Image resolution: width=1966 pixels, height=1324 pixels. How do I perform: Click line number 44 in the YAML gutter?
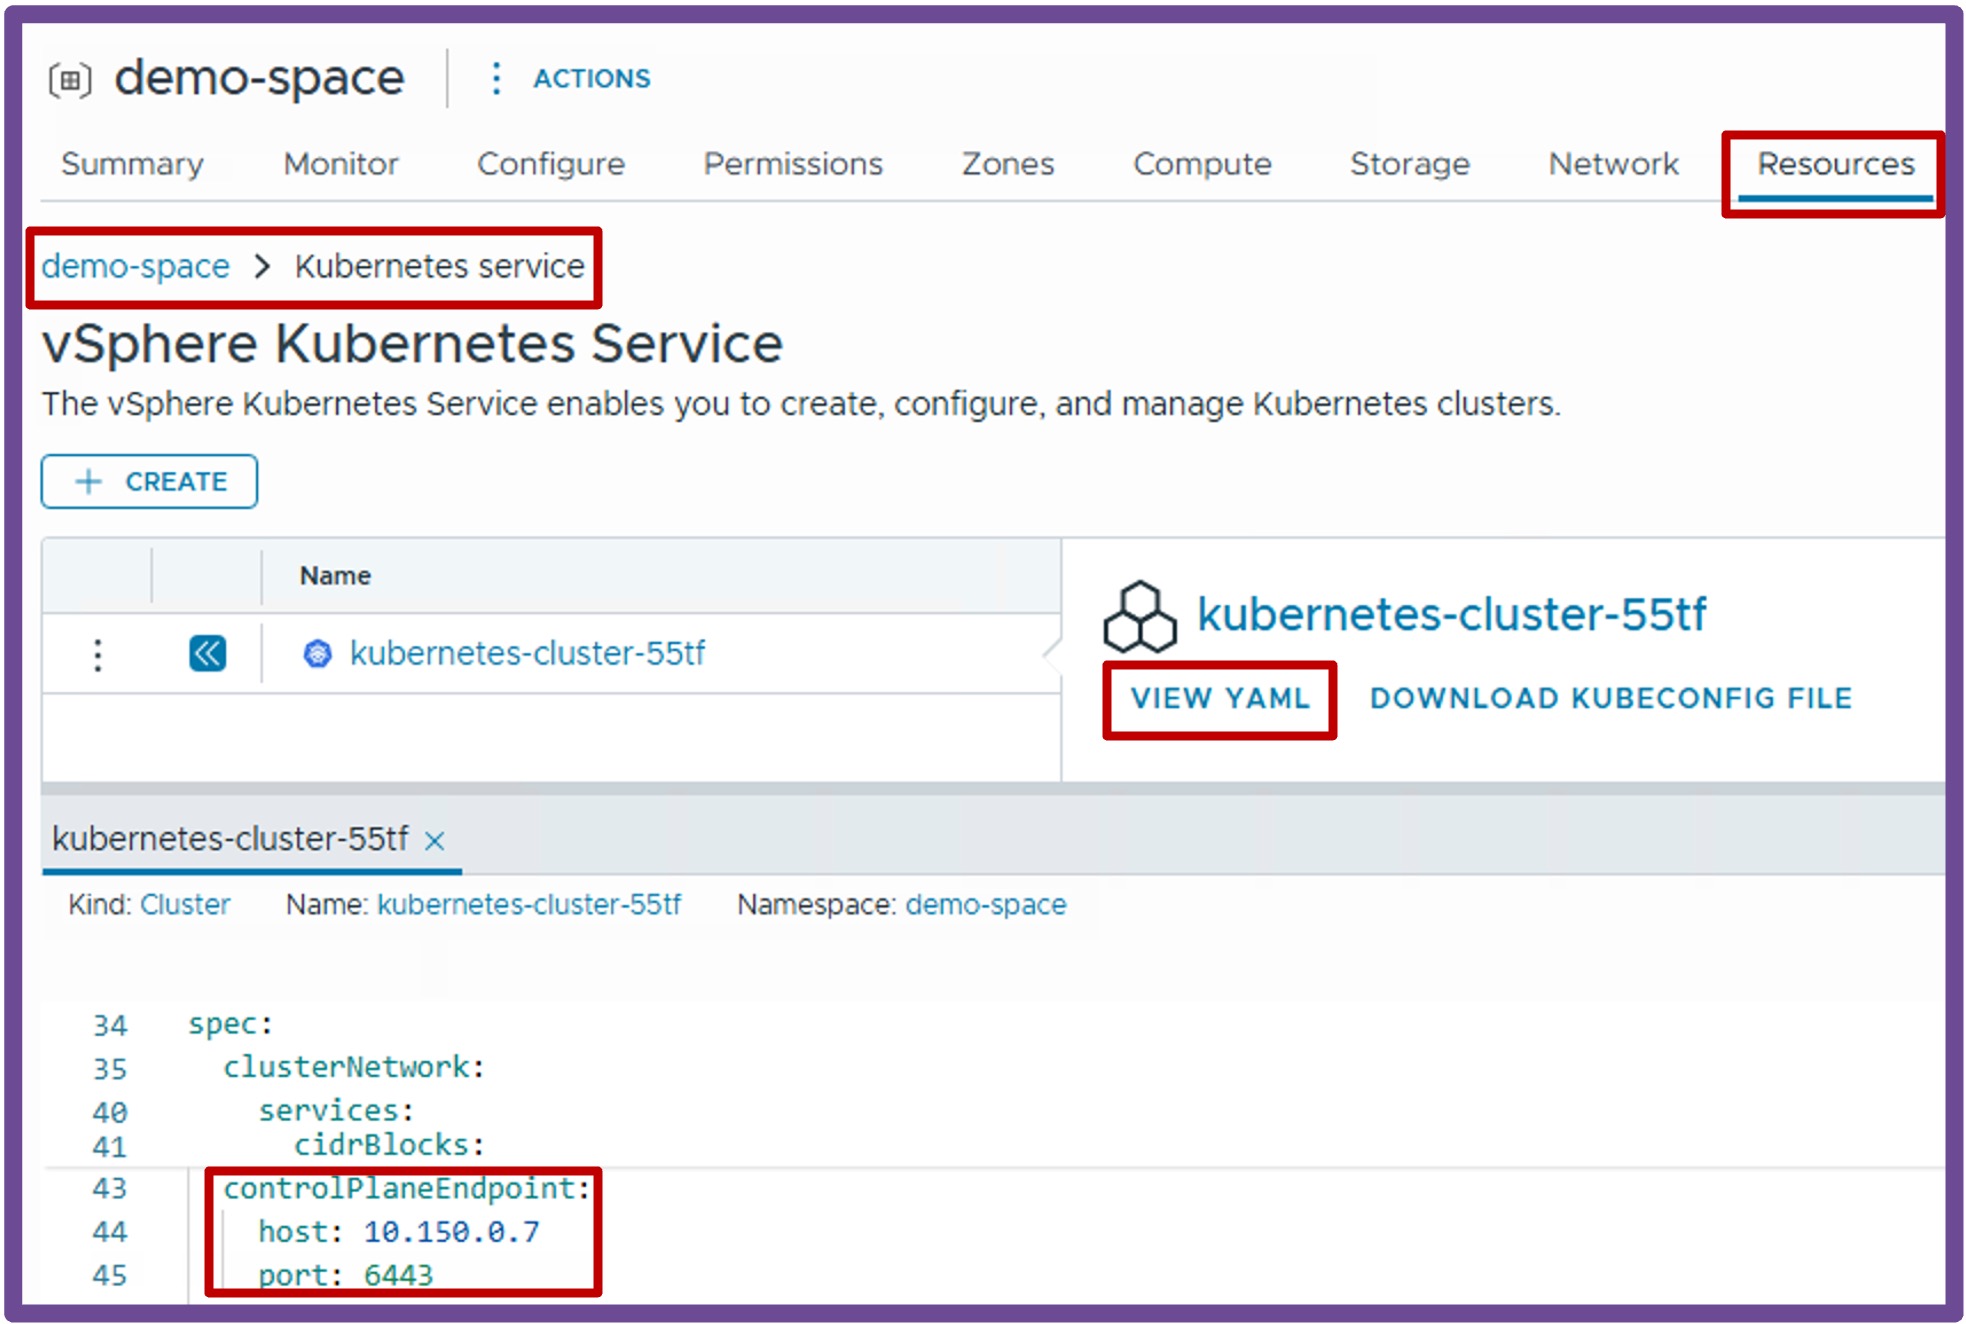tap(110, 1231)
